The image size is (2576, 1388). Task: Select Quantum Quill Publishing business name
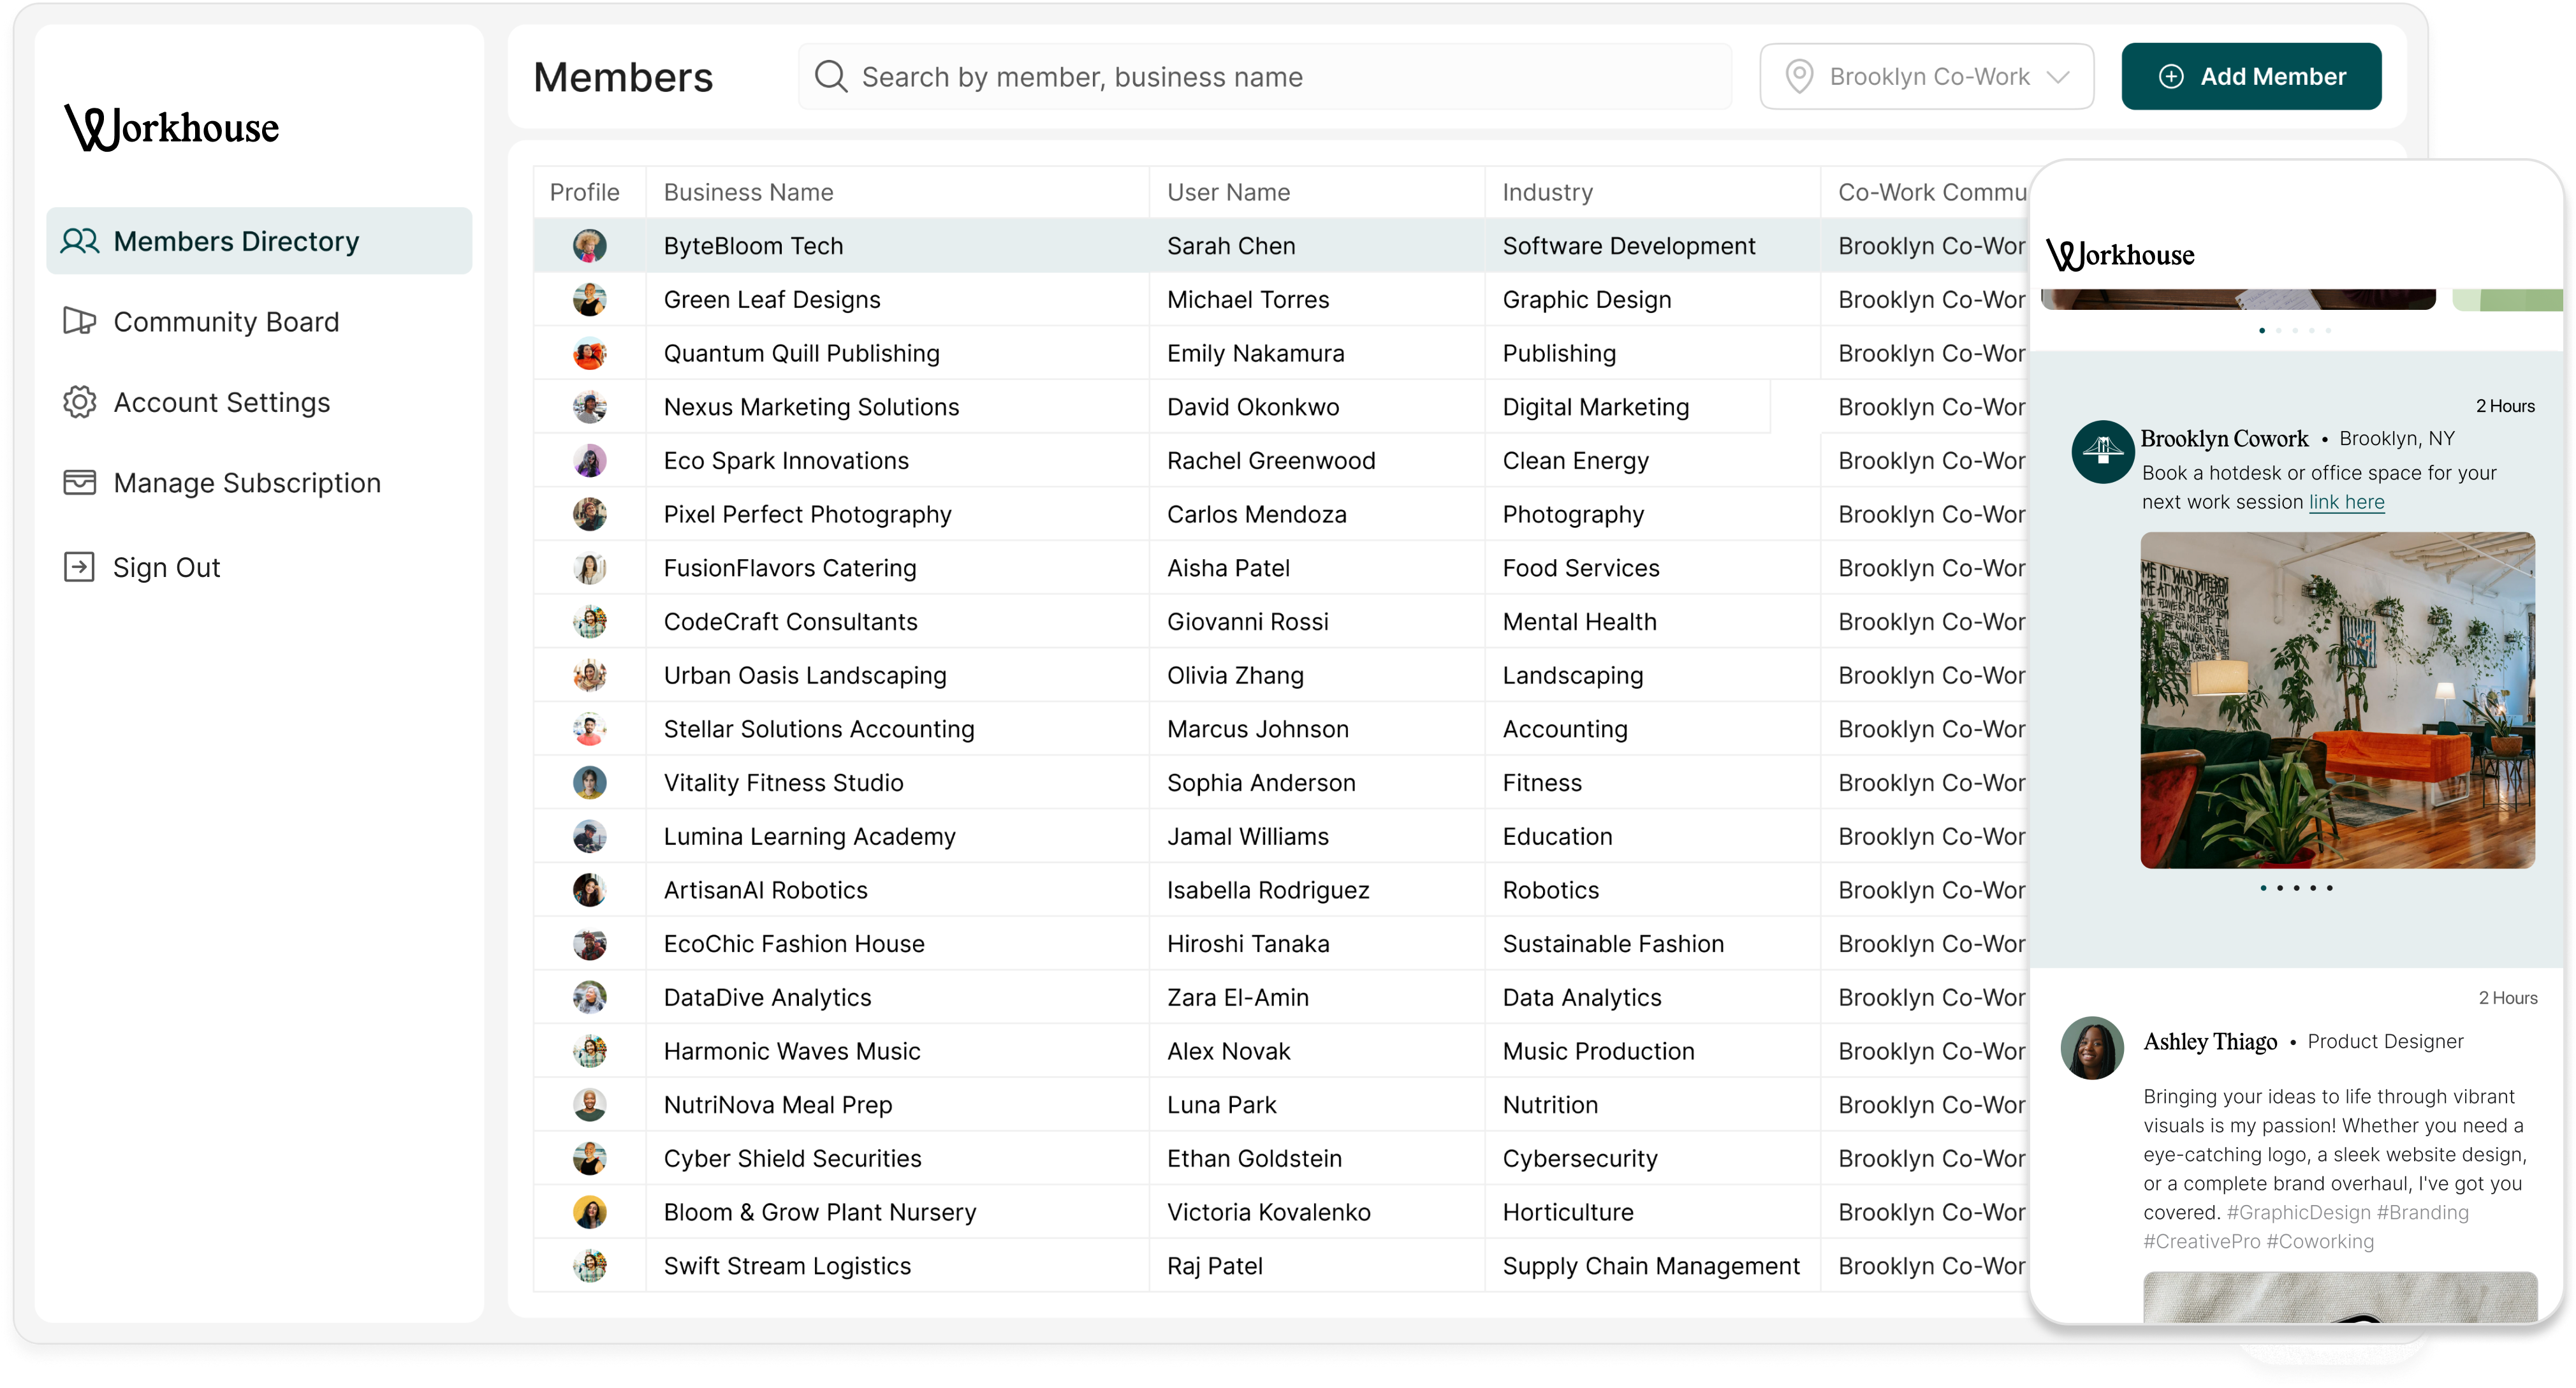click(801, 353)
